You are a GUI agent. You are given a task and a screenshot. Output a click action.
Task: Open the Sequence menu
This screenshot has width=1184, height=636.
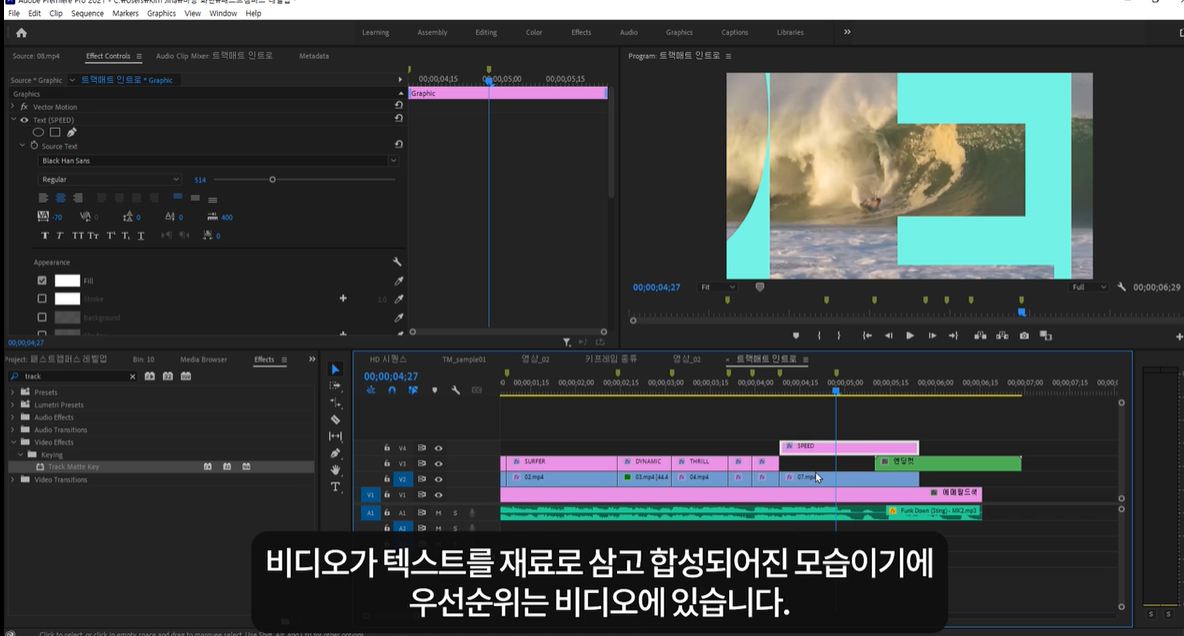(x=87, y=14)
